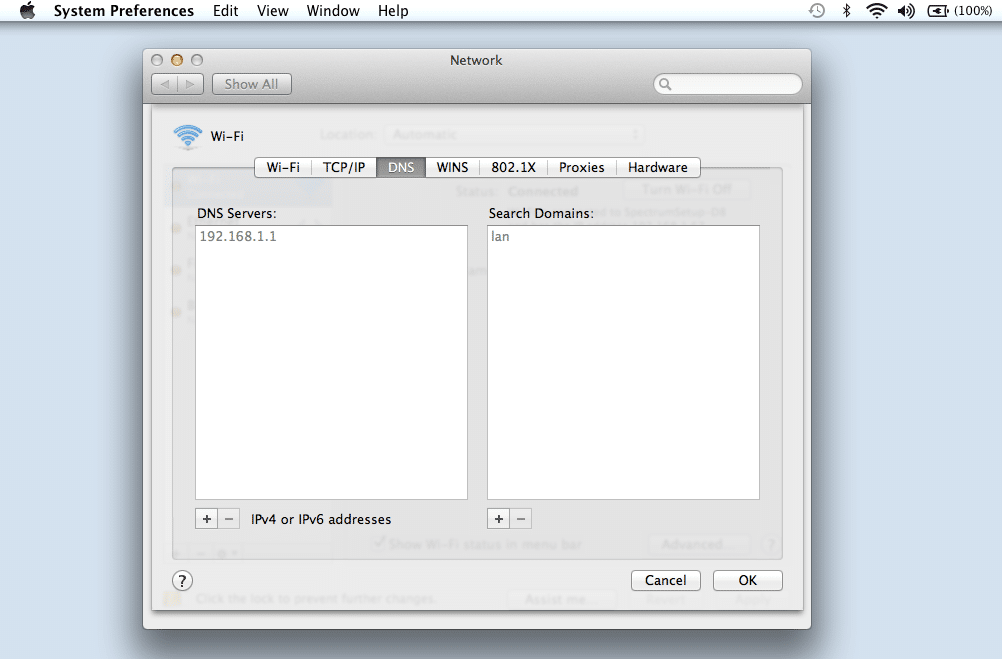1002x659 pixels.
Task: Open the Proxies tab
Action: tap(581, 167)
